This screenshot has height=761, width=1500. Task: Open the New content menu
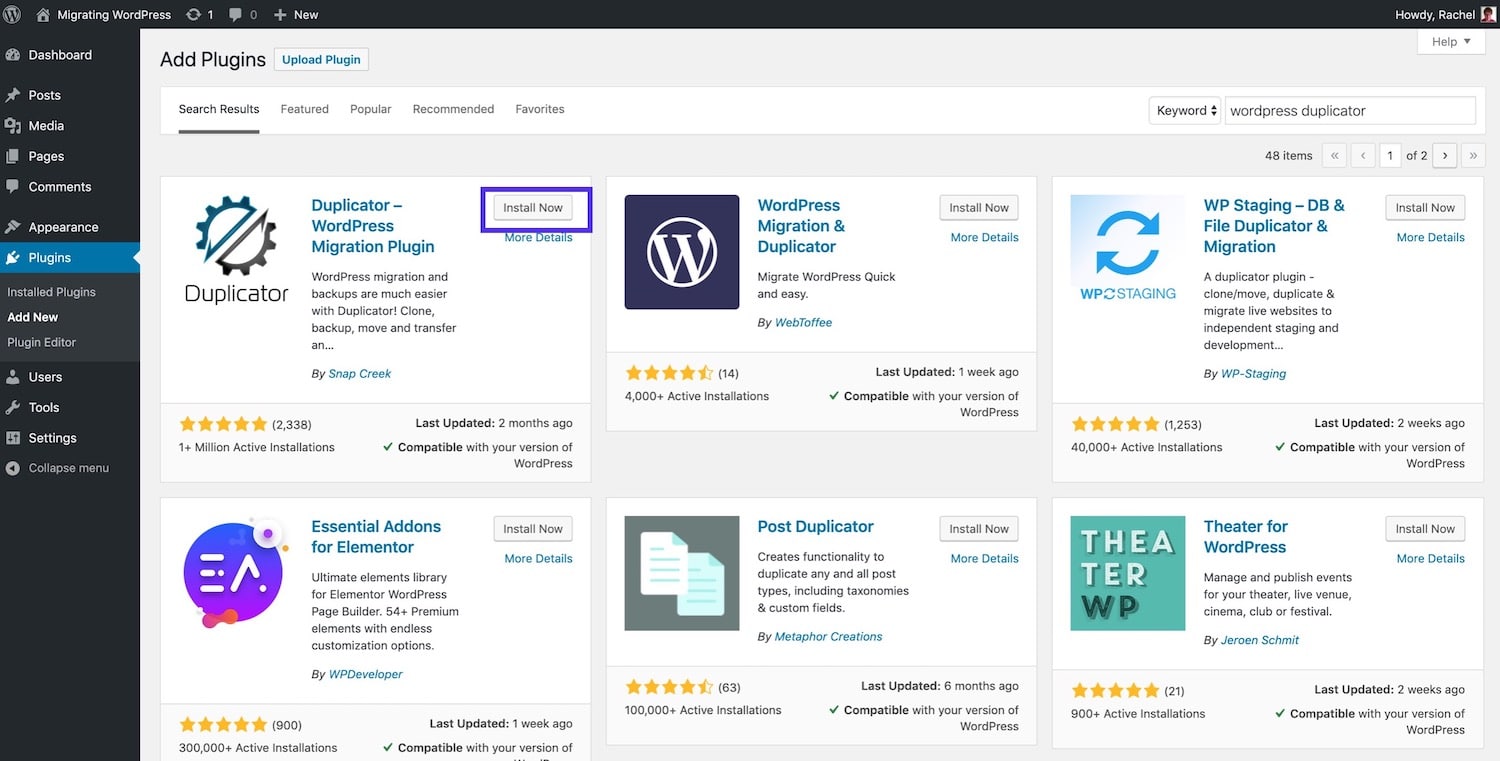tap(296, 15)
